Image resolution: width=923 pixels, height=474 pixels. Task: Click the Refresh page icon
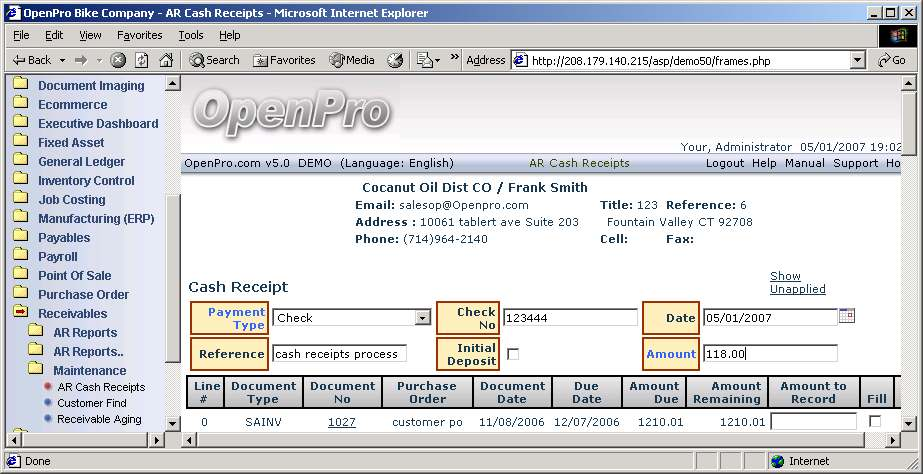pyautogui.click(x=141, y=60)
